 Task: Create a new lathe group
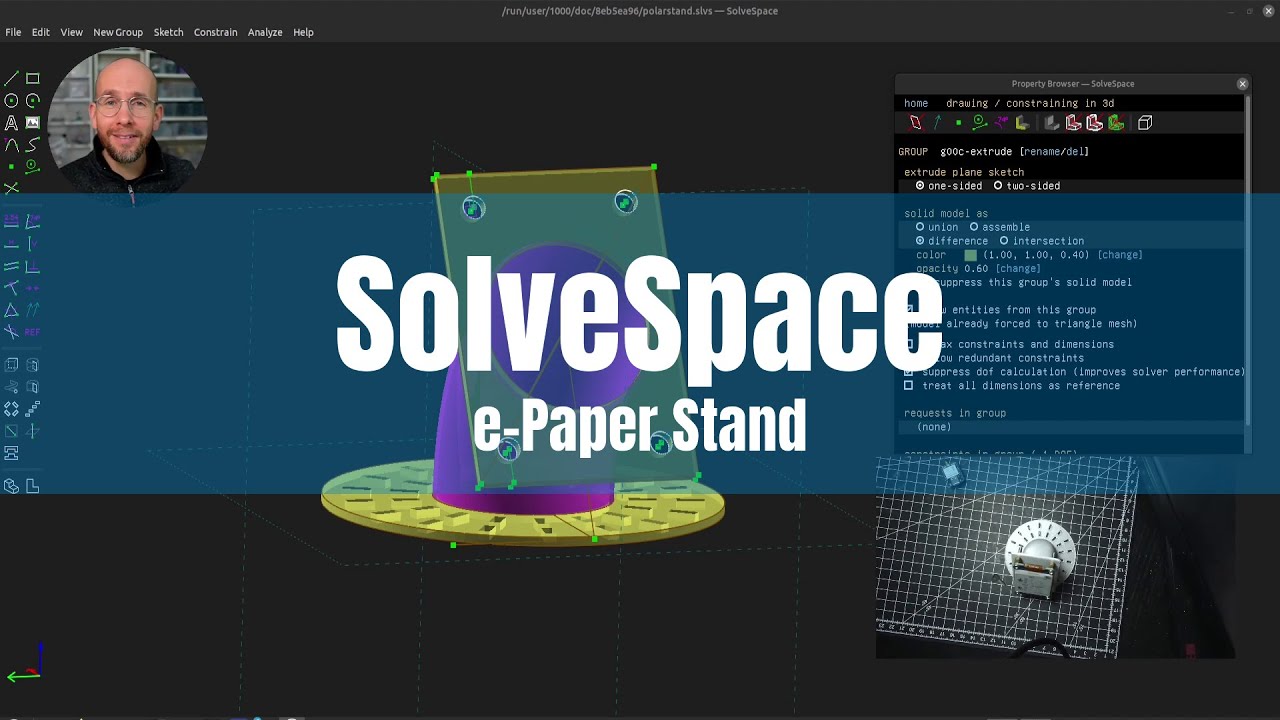(33, 365)
